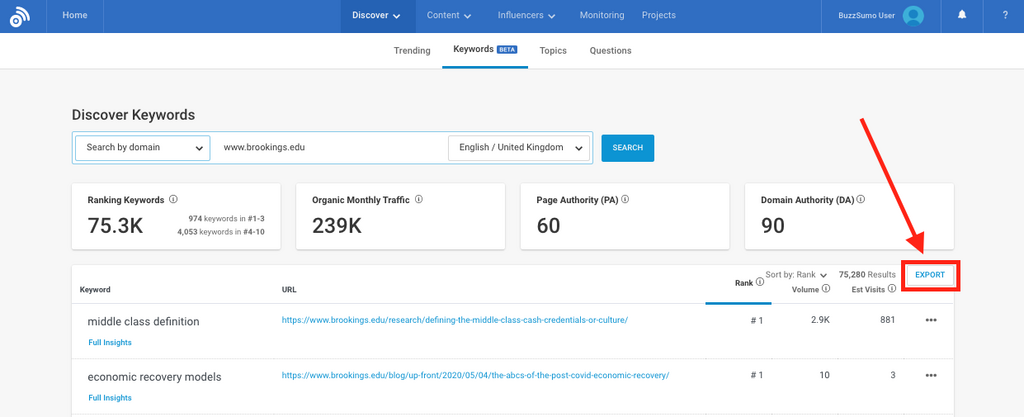This screenshot has width=1024, height=417.
Task: Click the EXPORT button
Action: point(930,275)
